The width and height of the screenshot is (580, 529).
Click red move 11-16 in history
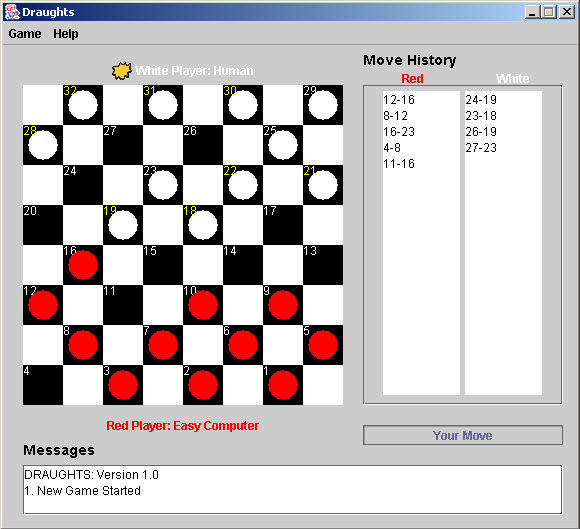[399, 164]
